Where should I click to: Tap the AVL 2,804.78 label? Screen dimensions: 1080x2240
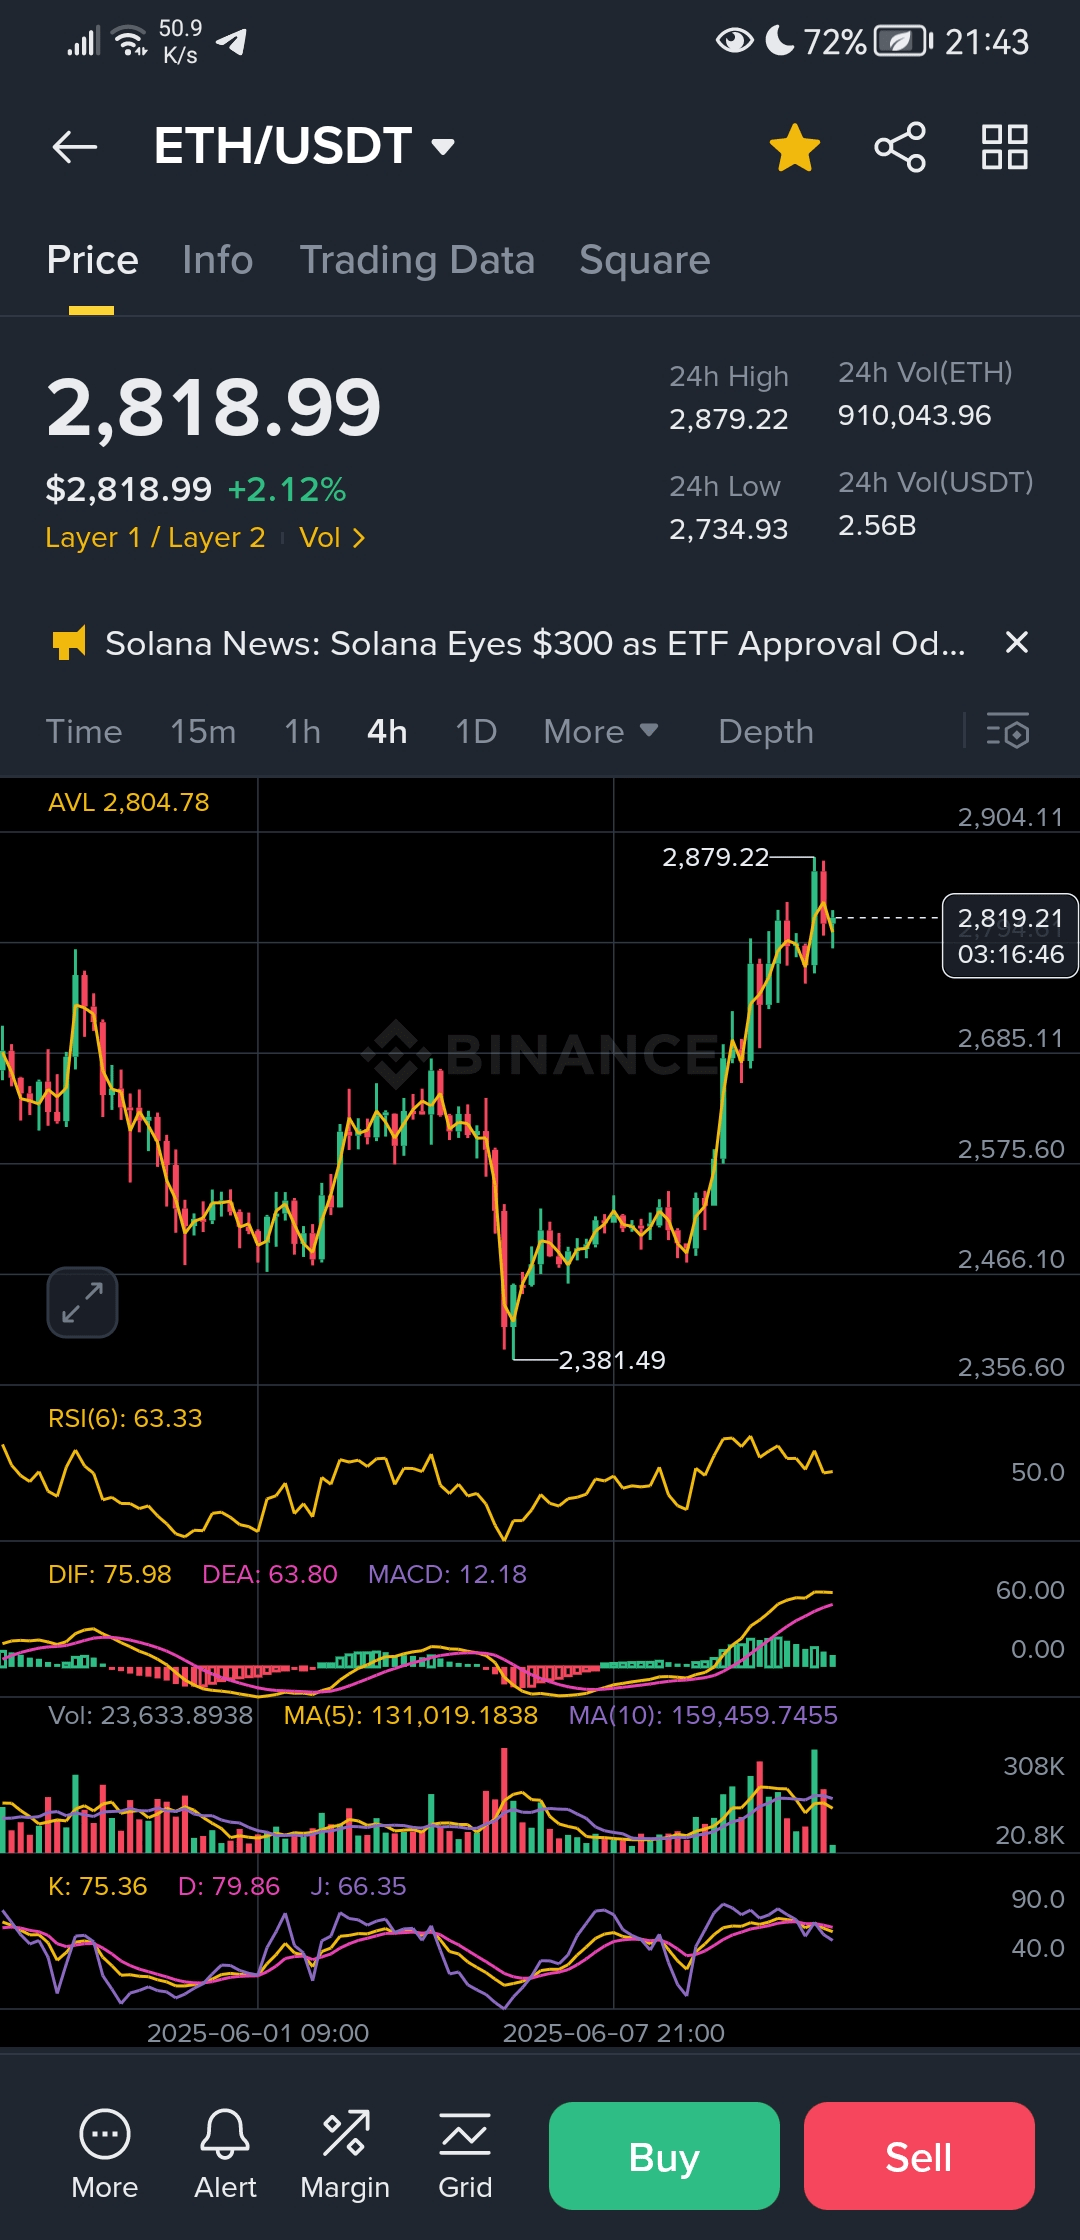point(129,802)
